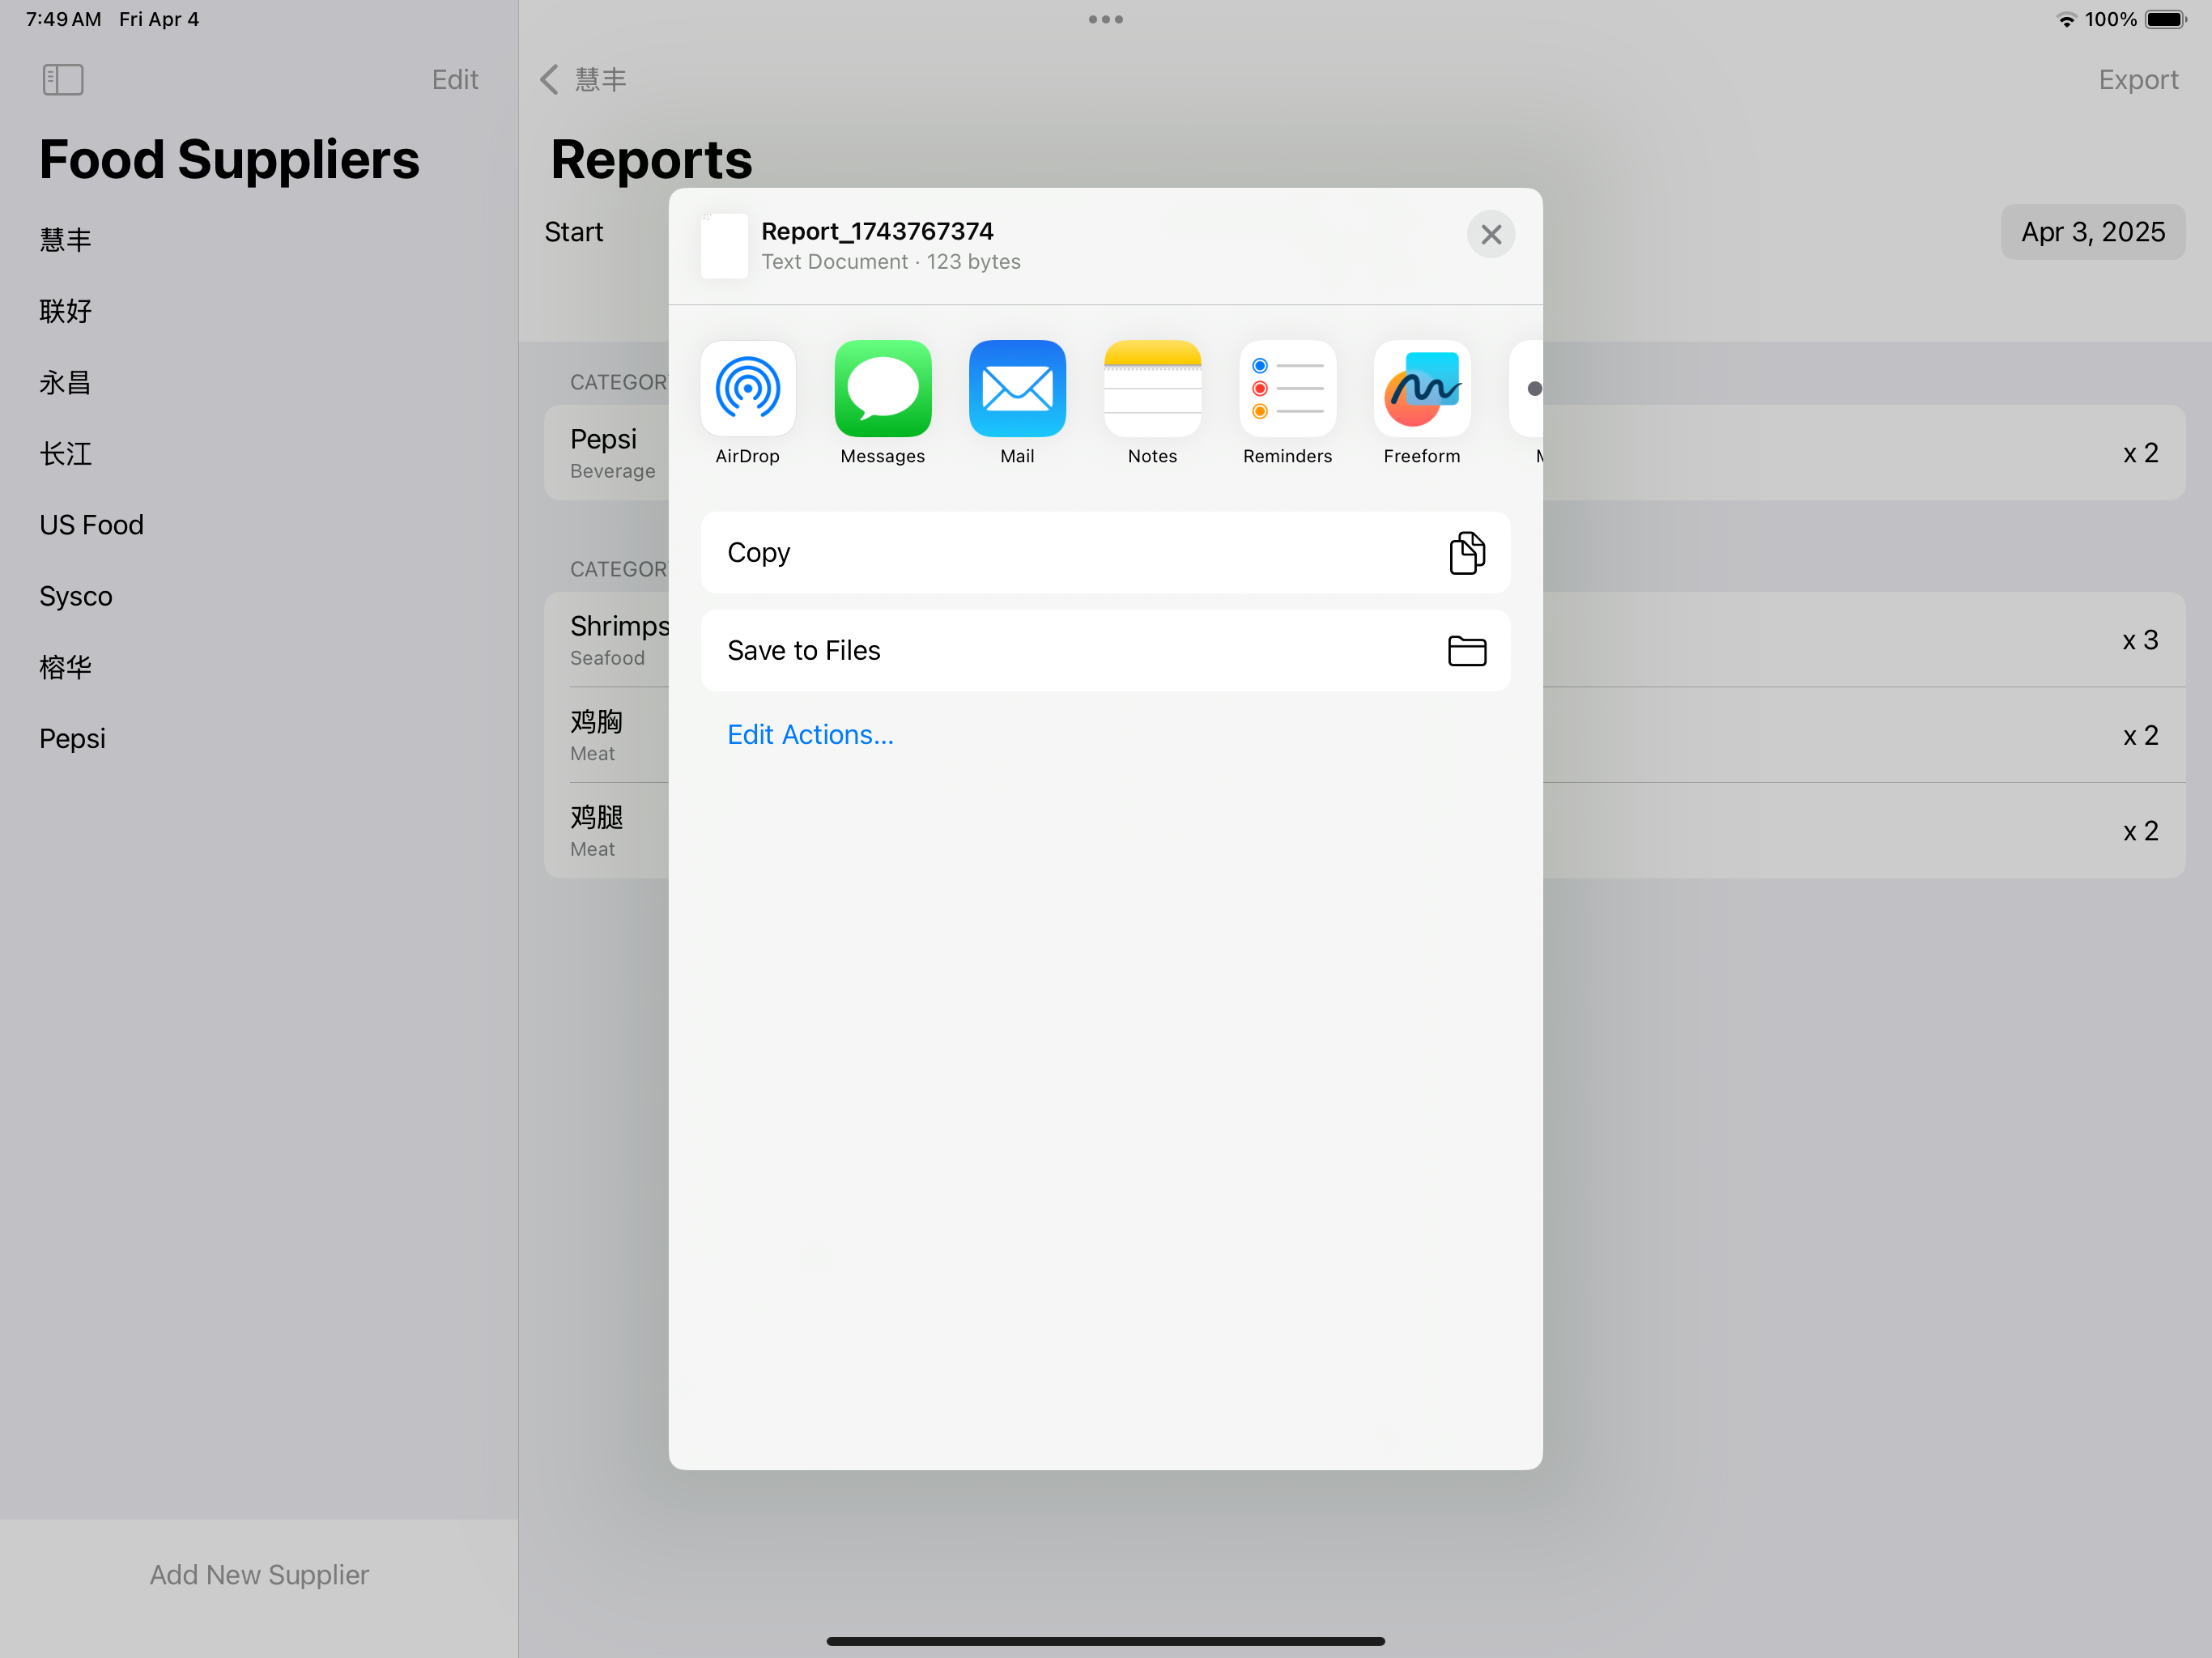The width and height of the screenshot is (2212, 1658).
Task: Tap Add New Supplier button
Action: coord(259,1575)
